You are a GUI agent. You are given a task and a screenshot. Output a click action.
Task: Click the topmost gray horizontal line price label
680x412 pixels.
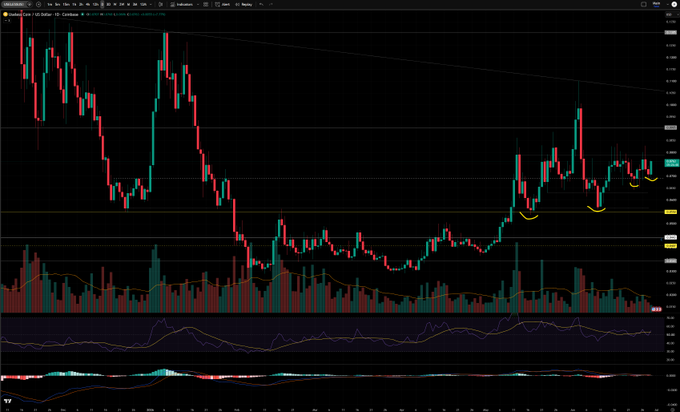[671, 33]
